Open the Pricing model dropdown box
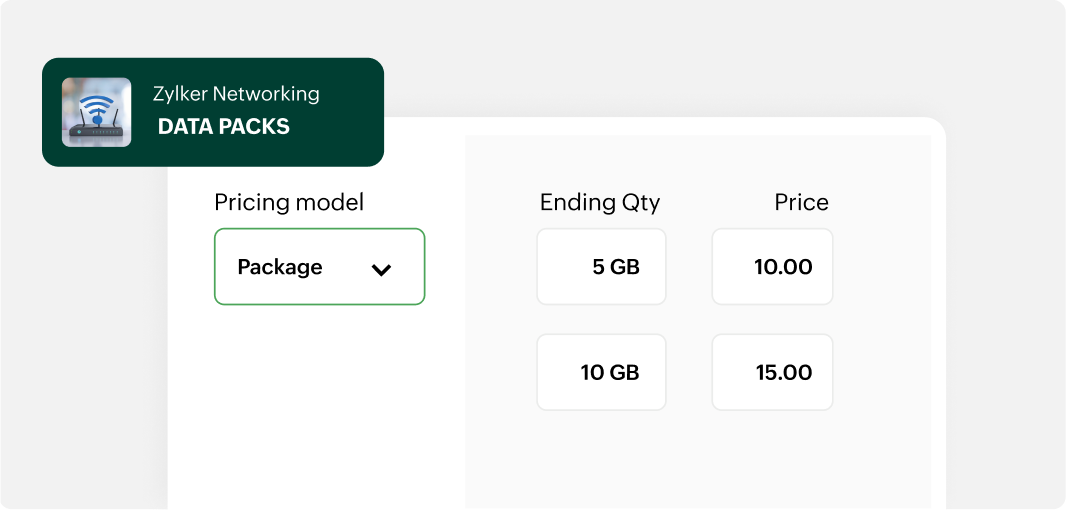The image size is (1067, 510). coord(319,267)
